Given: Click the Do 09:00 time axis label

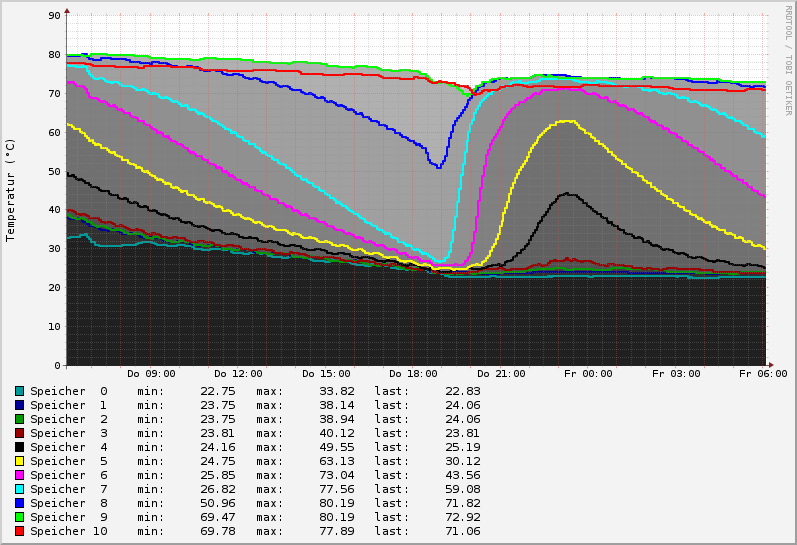Looking at the screenshot, I should click(x=151, y=374).
